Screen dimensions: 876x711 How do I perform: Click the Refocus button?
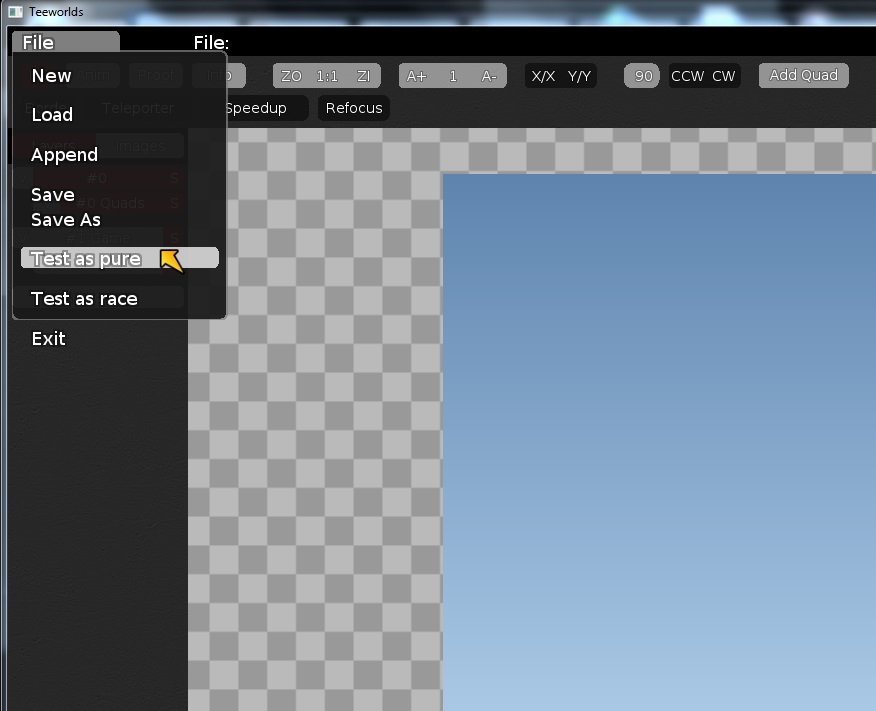pos(354,108)
